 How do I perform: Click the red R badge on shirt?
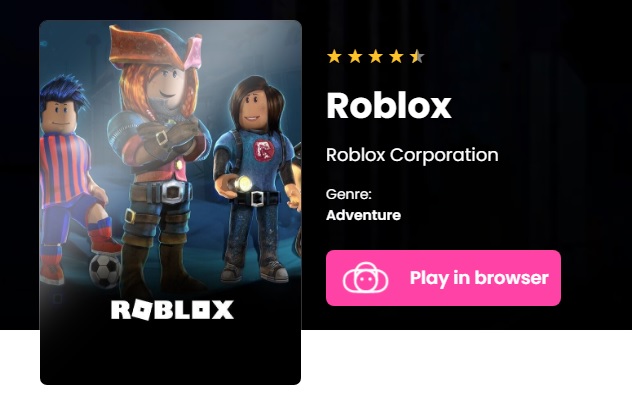click(263, 152)
